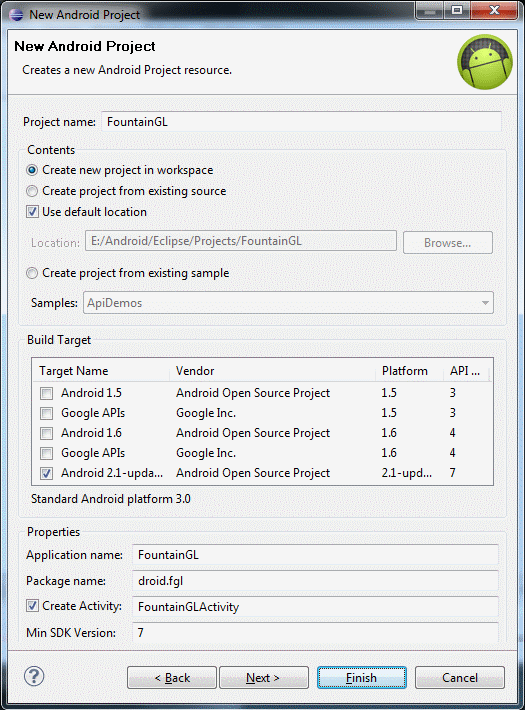Check the Android 1.6 build target
The image size is (525, 710).
click(46, 433)
